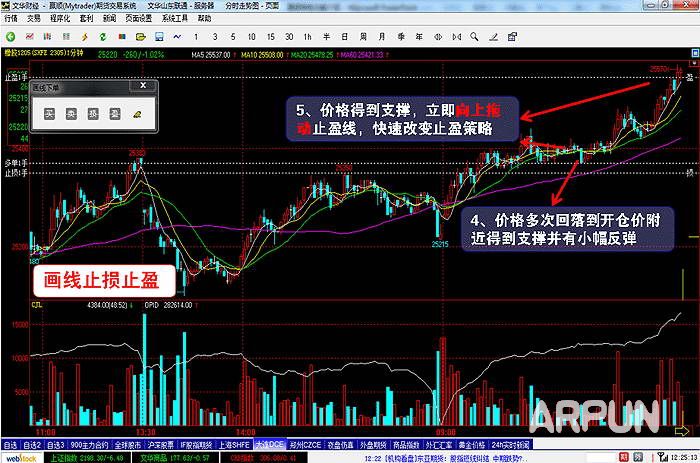Select the 1 minute period button
This screenshot has width=700, height=463.
tap(196, 37)
